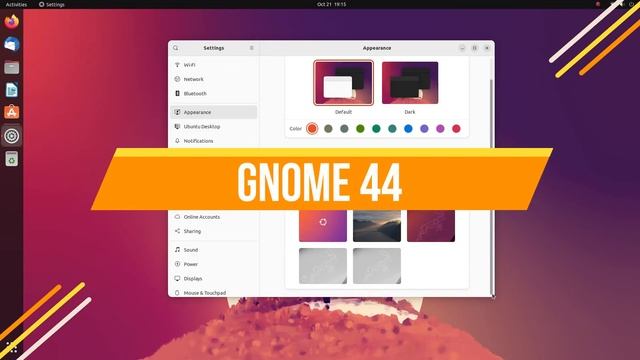
Task: Pick the blue accent color
Action: point(408,129)
